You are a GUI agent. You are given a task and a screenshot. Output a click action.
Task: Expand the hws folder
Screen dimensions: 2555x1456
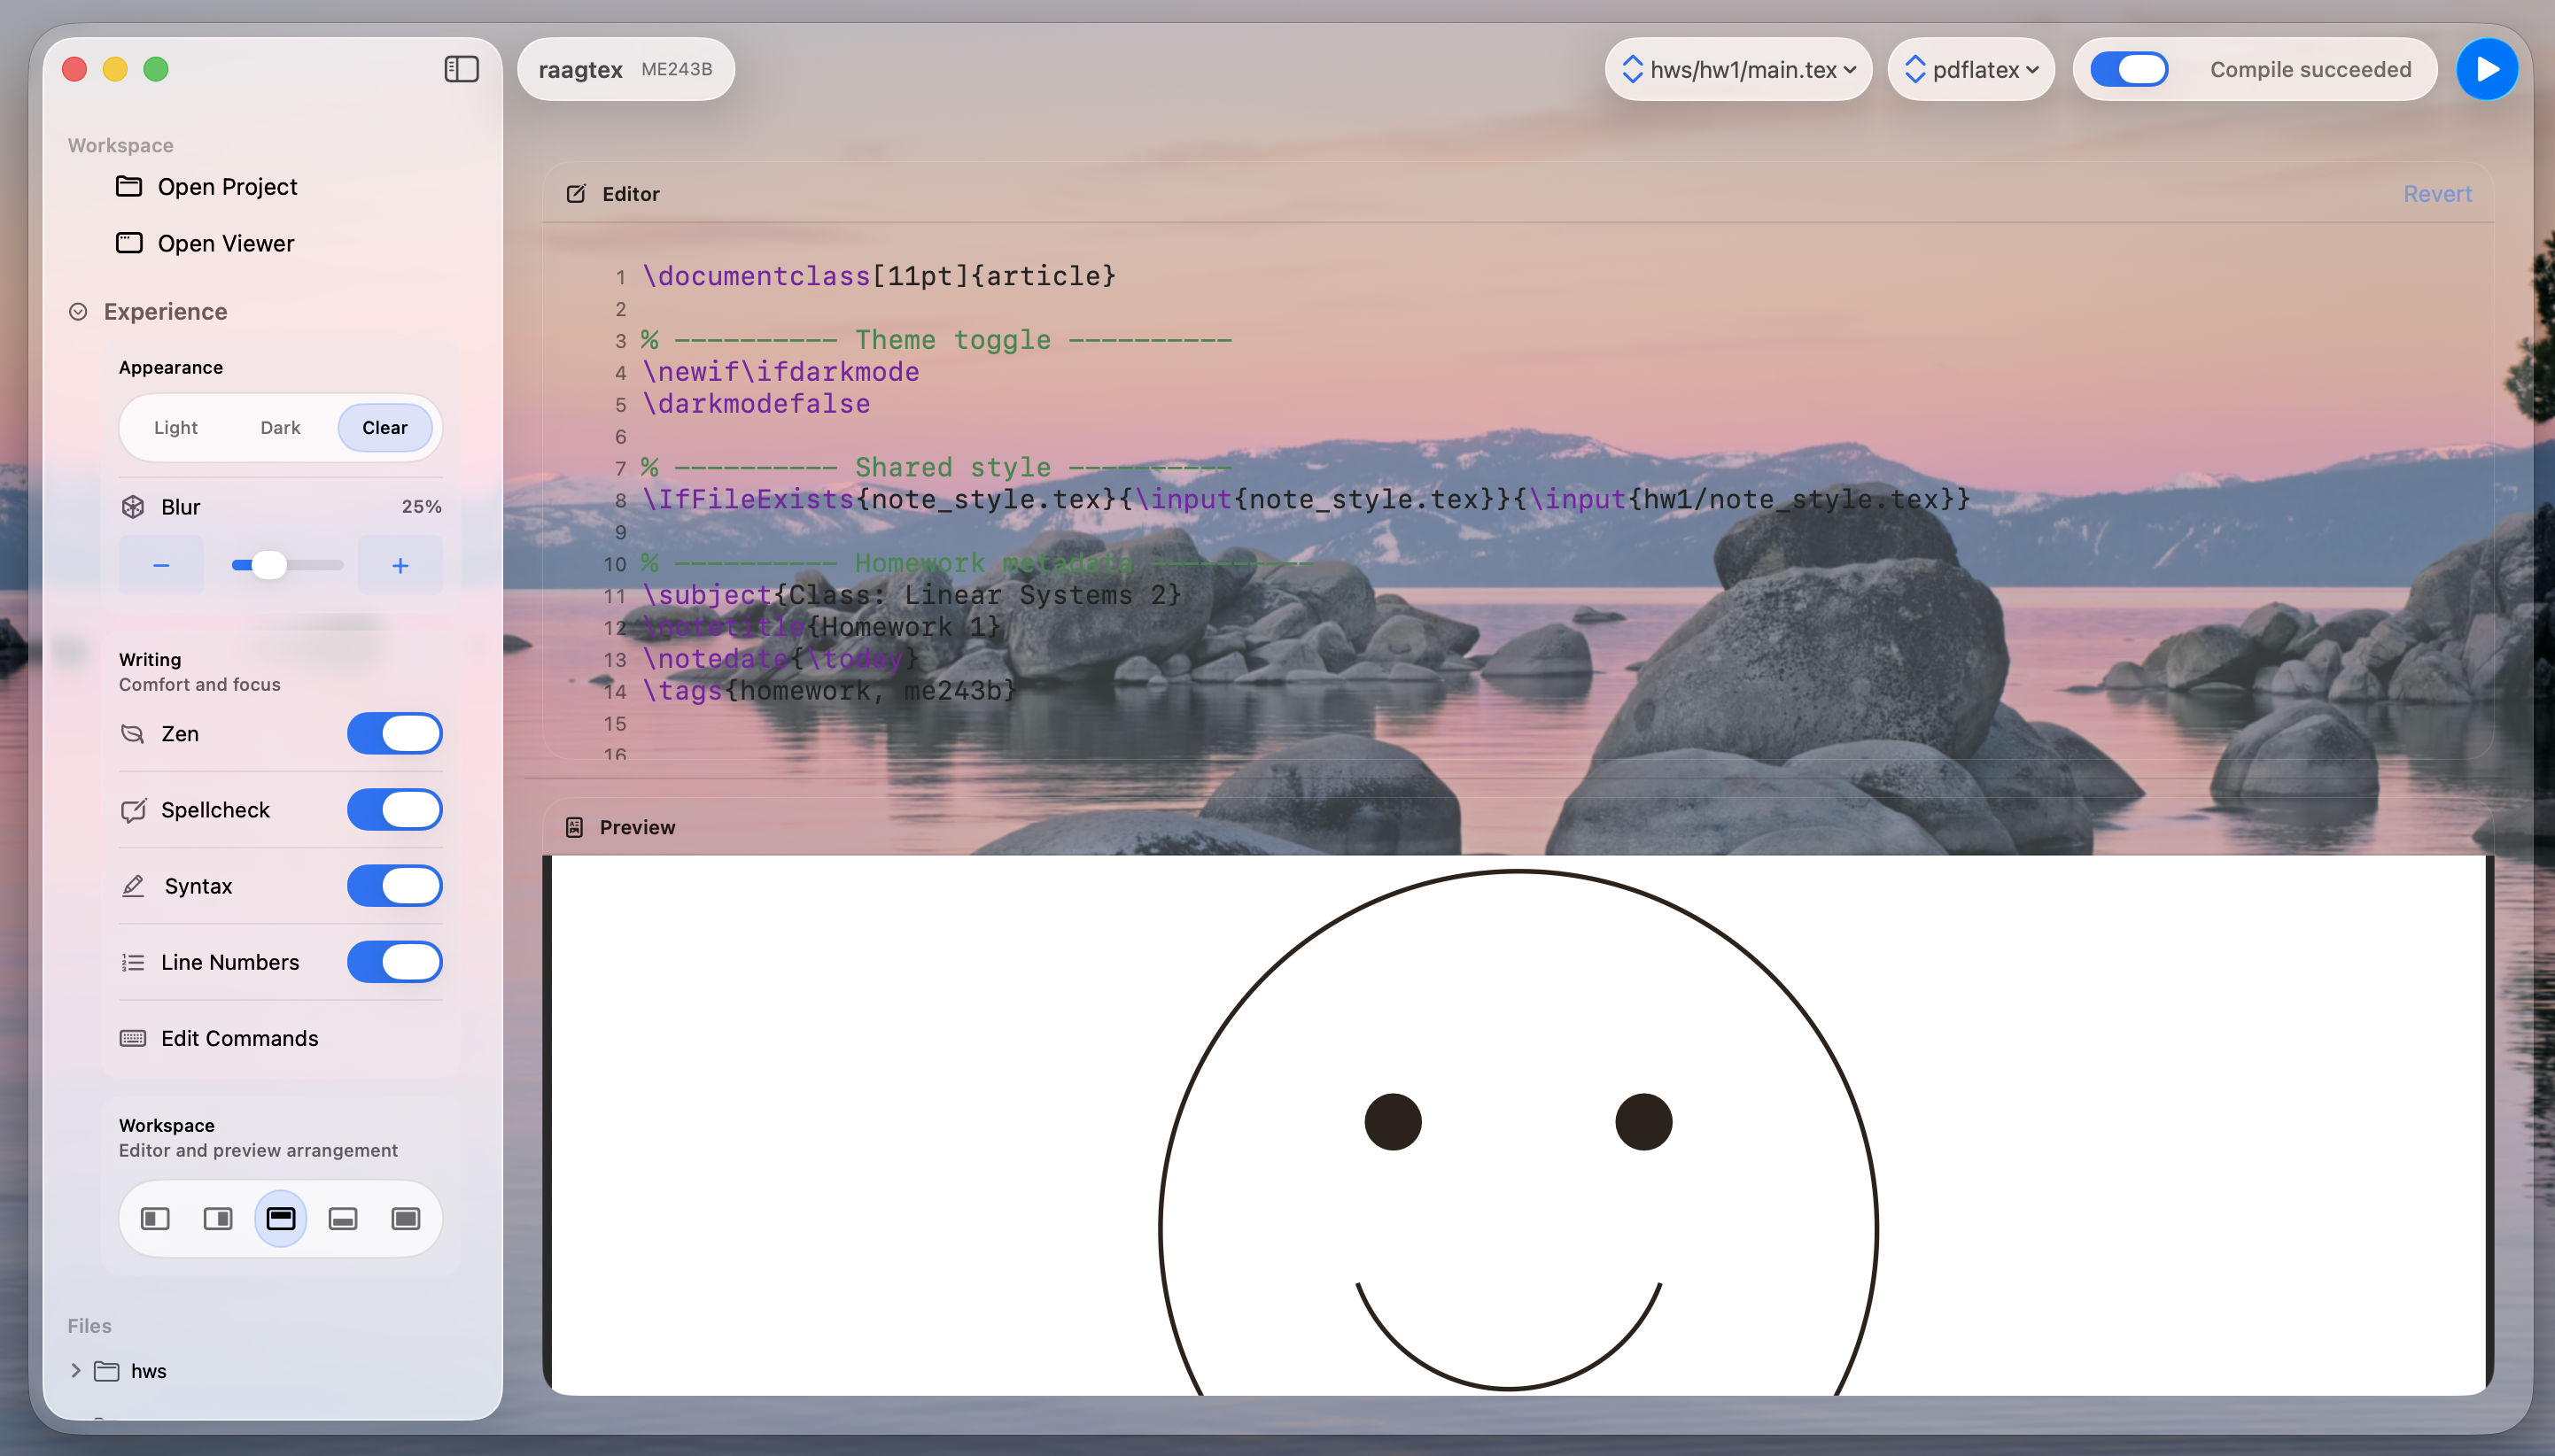75,1370
